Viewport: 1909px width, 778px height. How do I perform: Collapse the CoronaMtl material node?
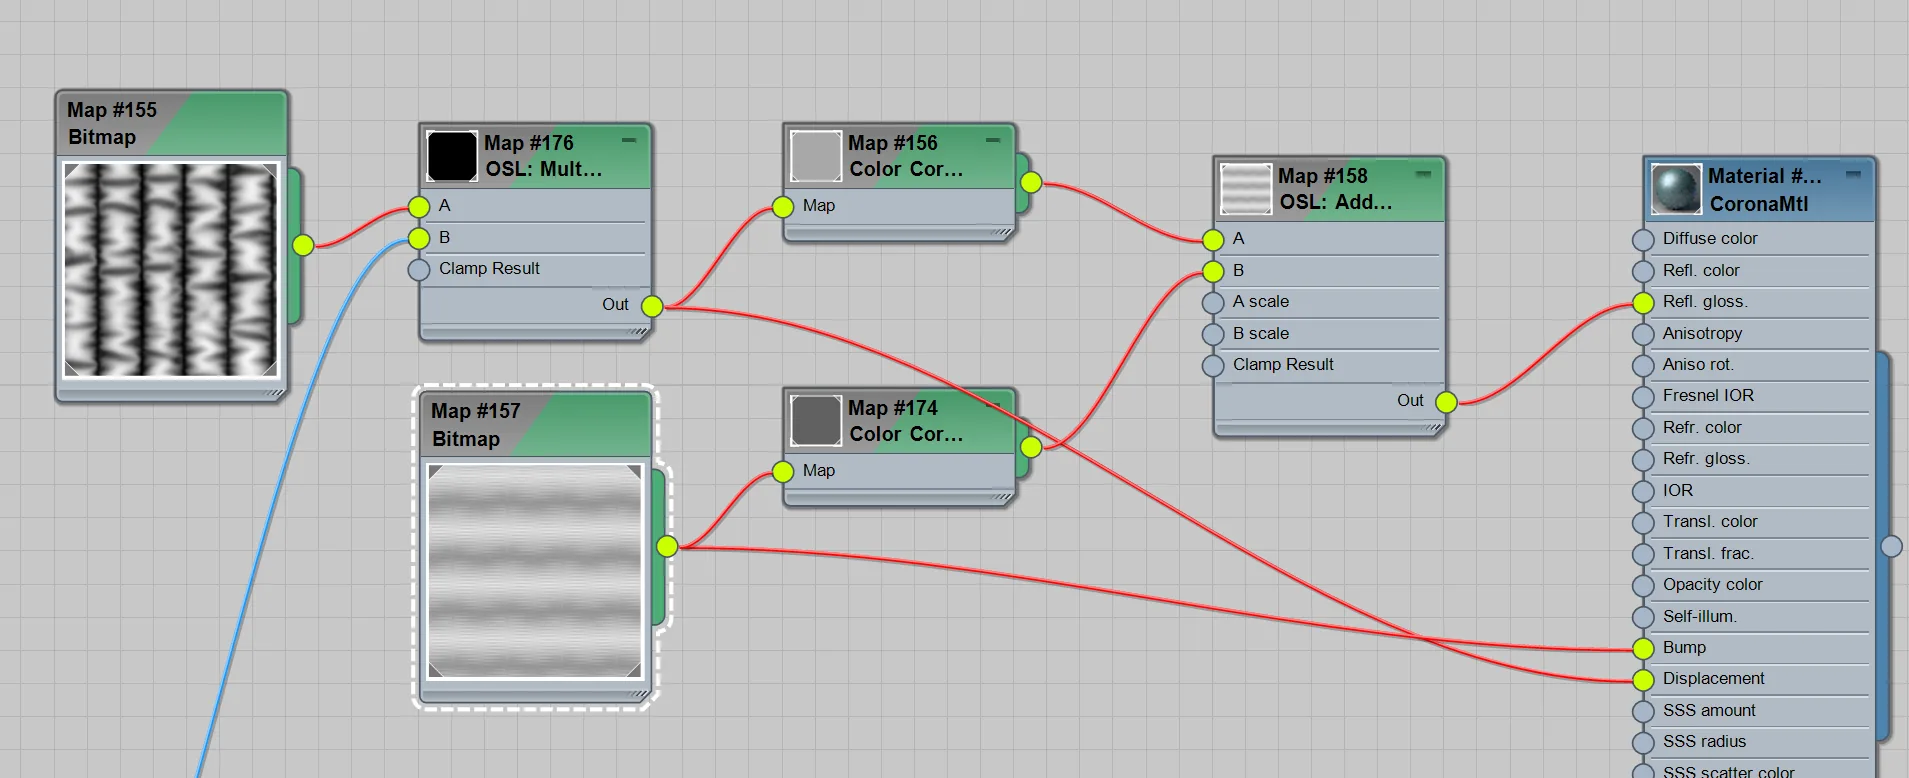tap(1853, 174)
